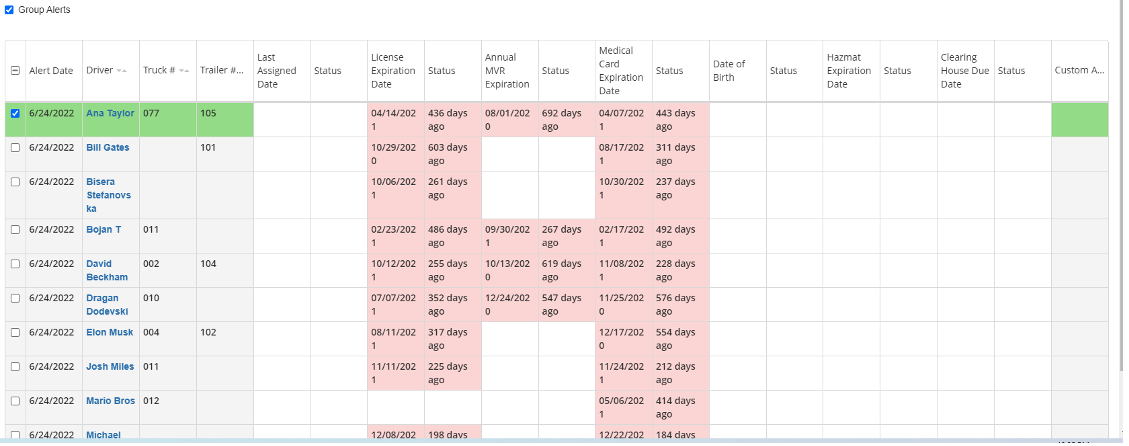Click the select-all header checkbox

pos(15,71)
